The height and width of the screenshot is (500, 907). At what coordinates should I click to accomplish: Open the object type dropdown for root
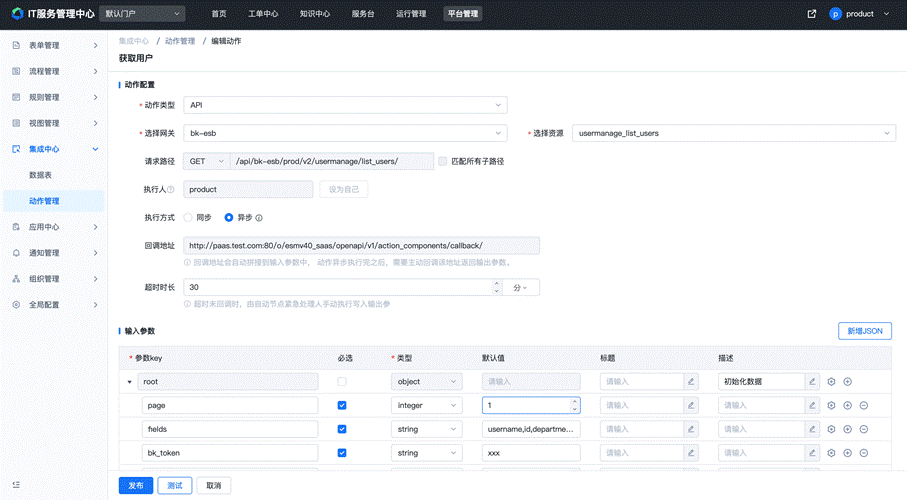(x=426, y=381)
